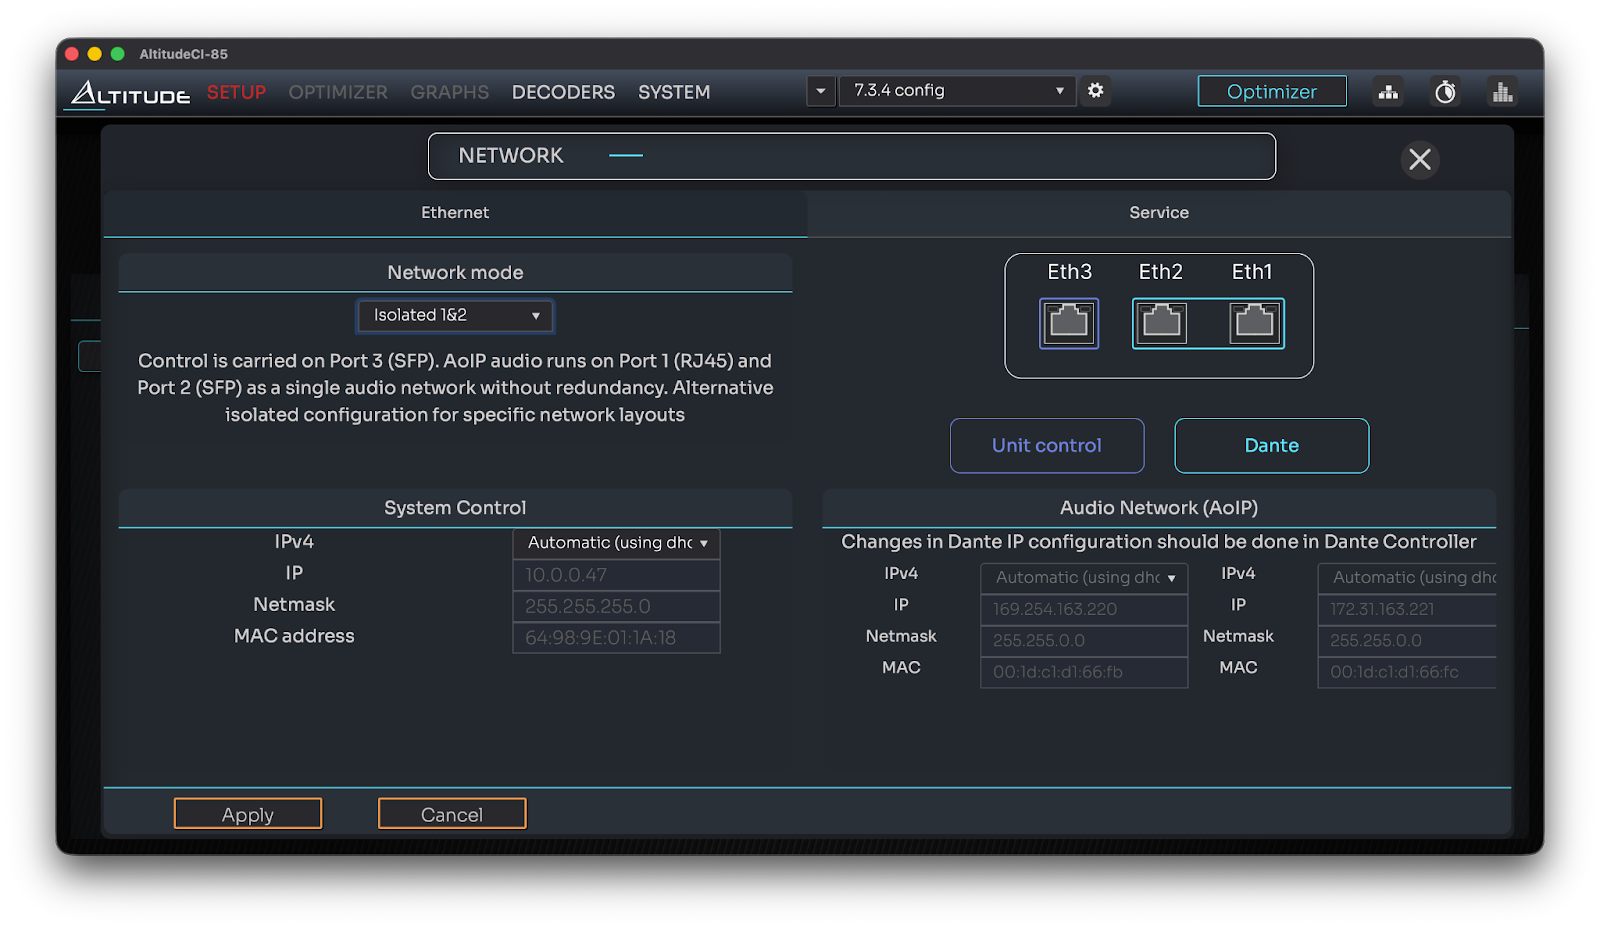This screenshot has width=1600, height=929.
Task: Open the small arrow dropdown before config
Action: pyautogui.click(x=821, y=91)
